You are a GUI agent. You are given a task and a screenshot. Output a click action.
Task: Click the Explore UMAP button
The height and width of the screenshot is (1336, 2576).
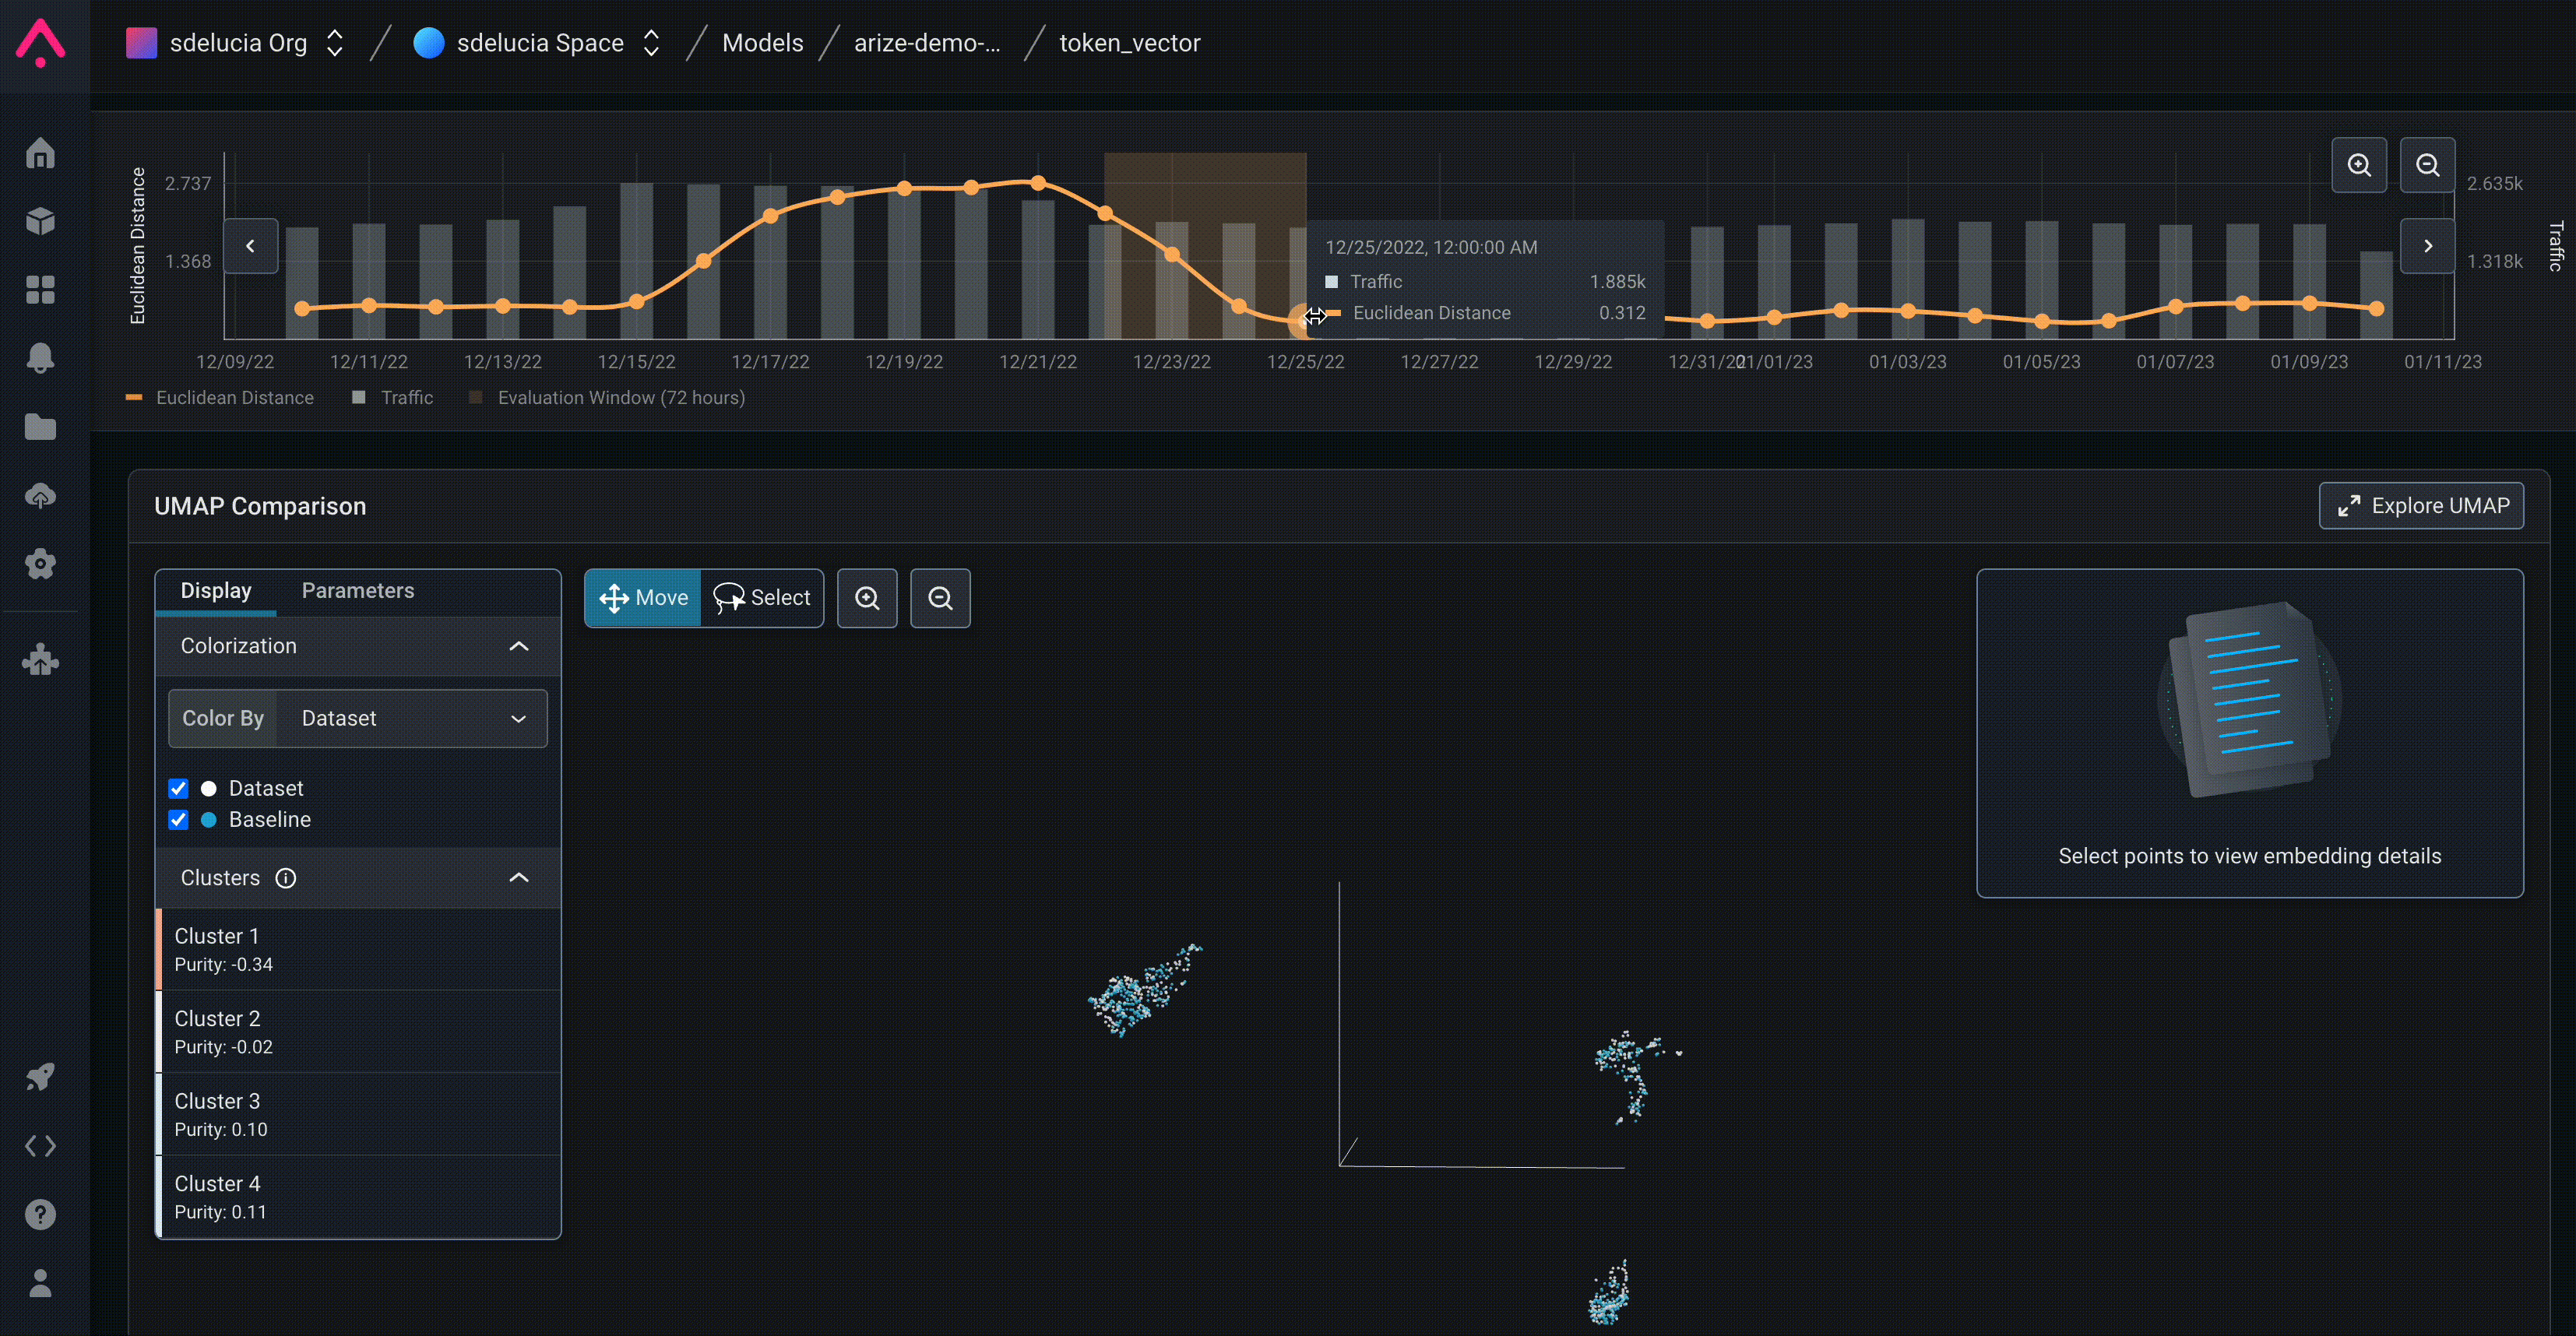tap(2421, 506)
